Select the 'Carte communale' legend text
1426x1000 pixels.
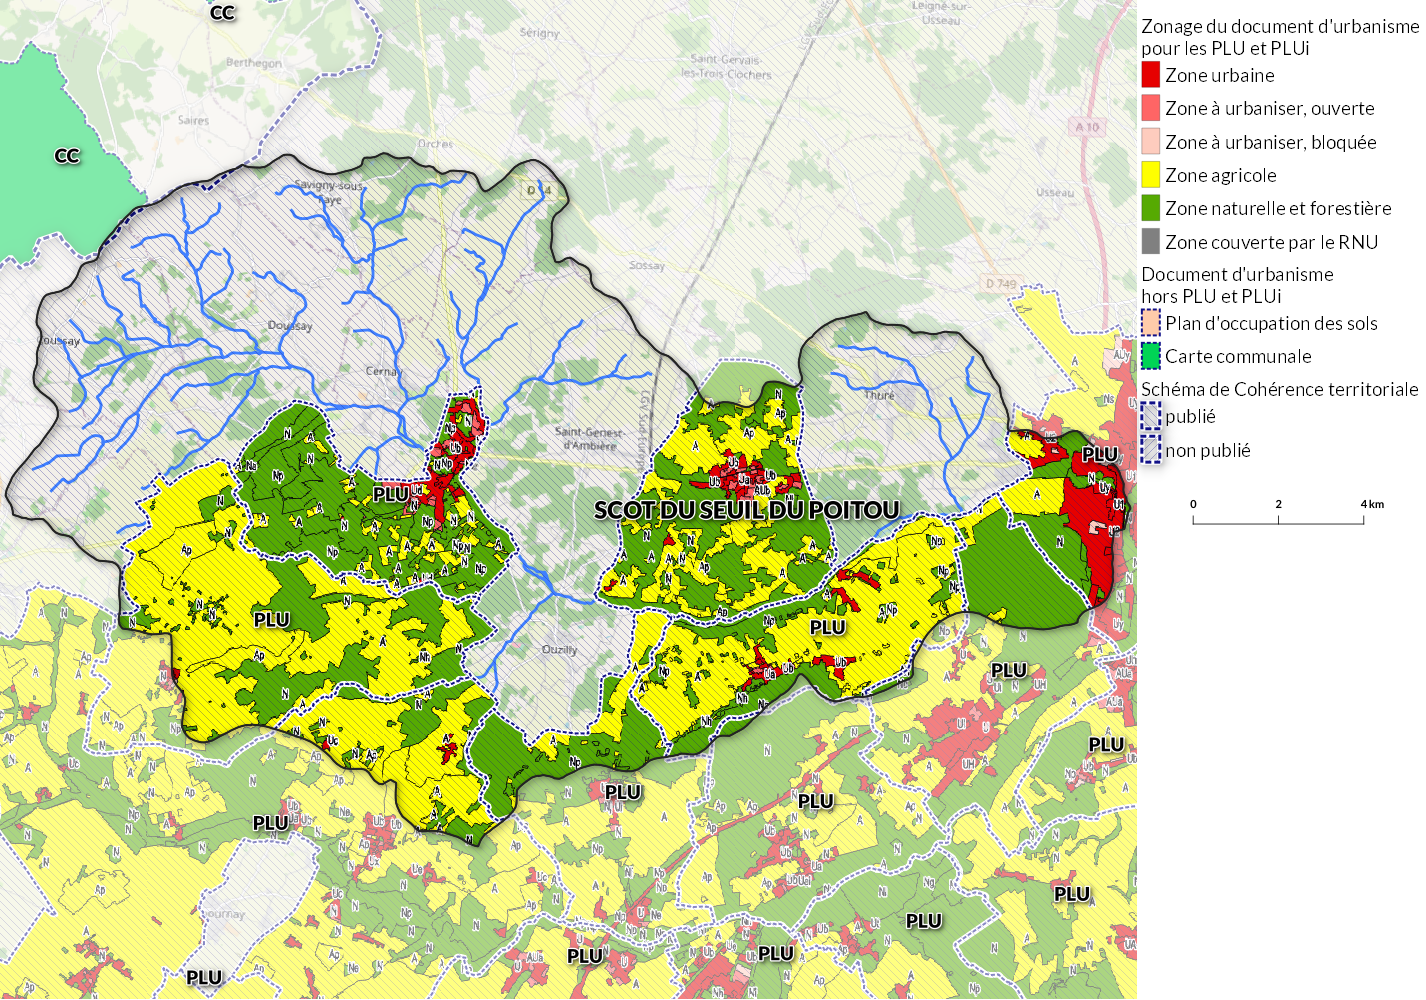1238,356
